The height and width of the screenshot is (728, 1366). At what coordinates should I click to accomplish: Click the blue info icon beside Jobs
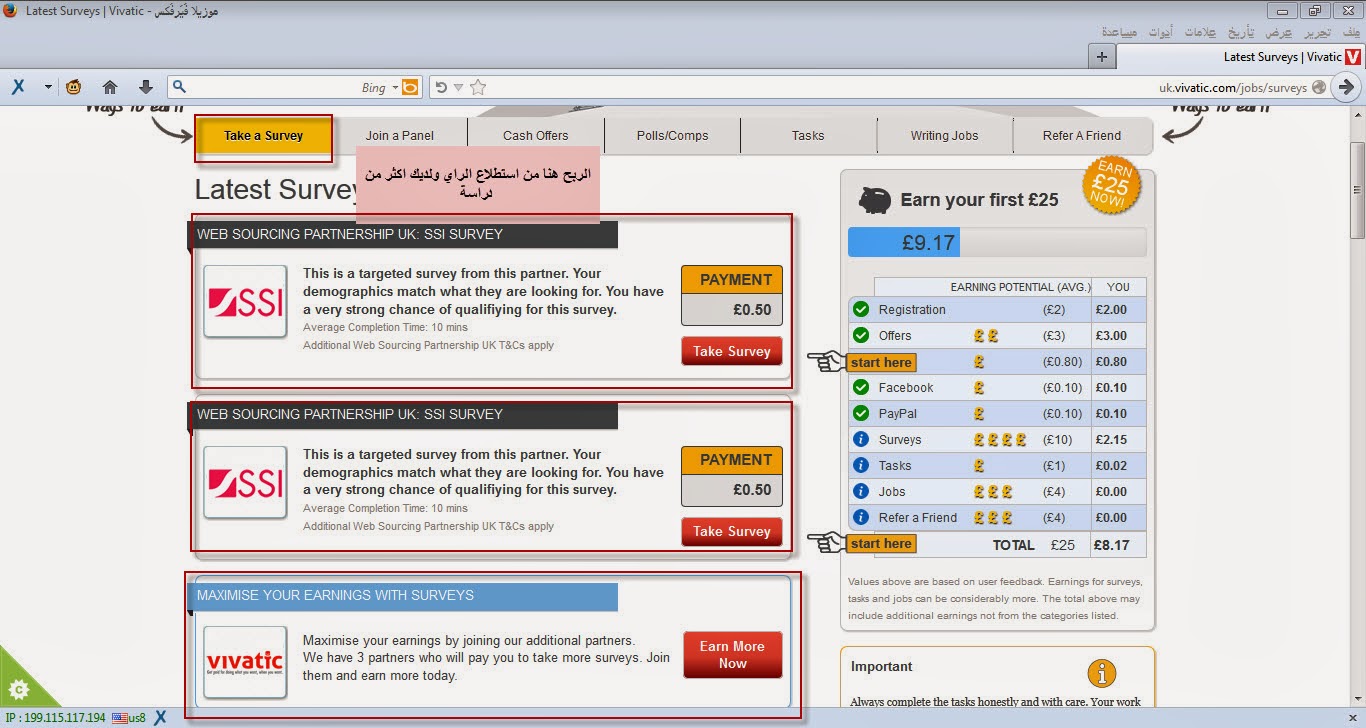[x=860, y=492]
